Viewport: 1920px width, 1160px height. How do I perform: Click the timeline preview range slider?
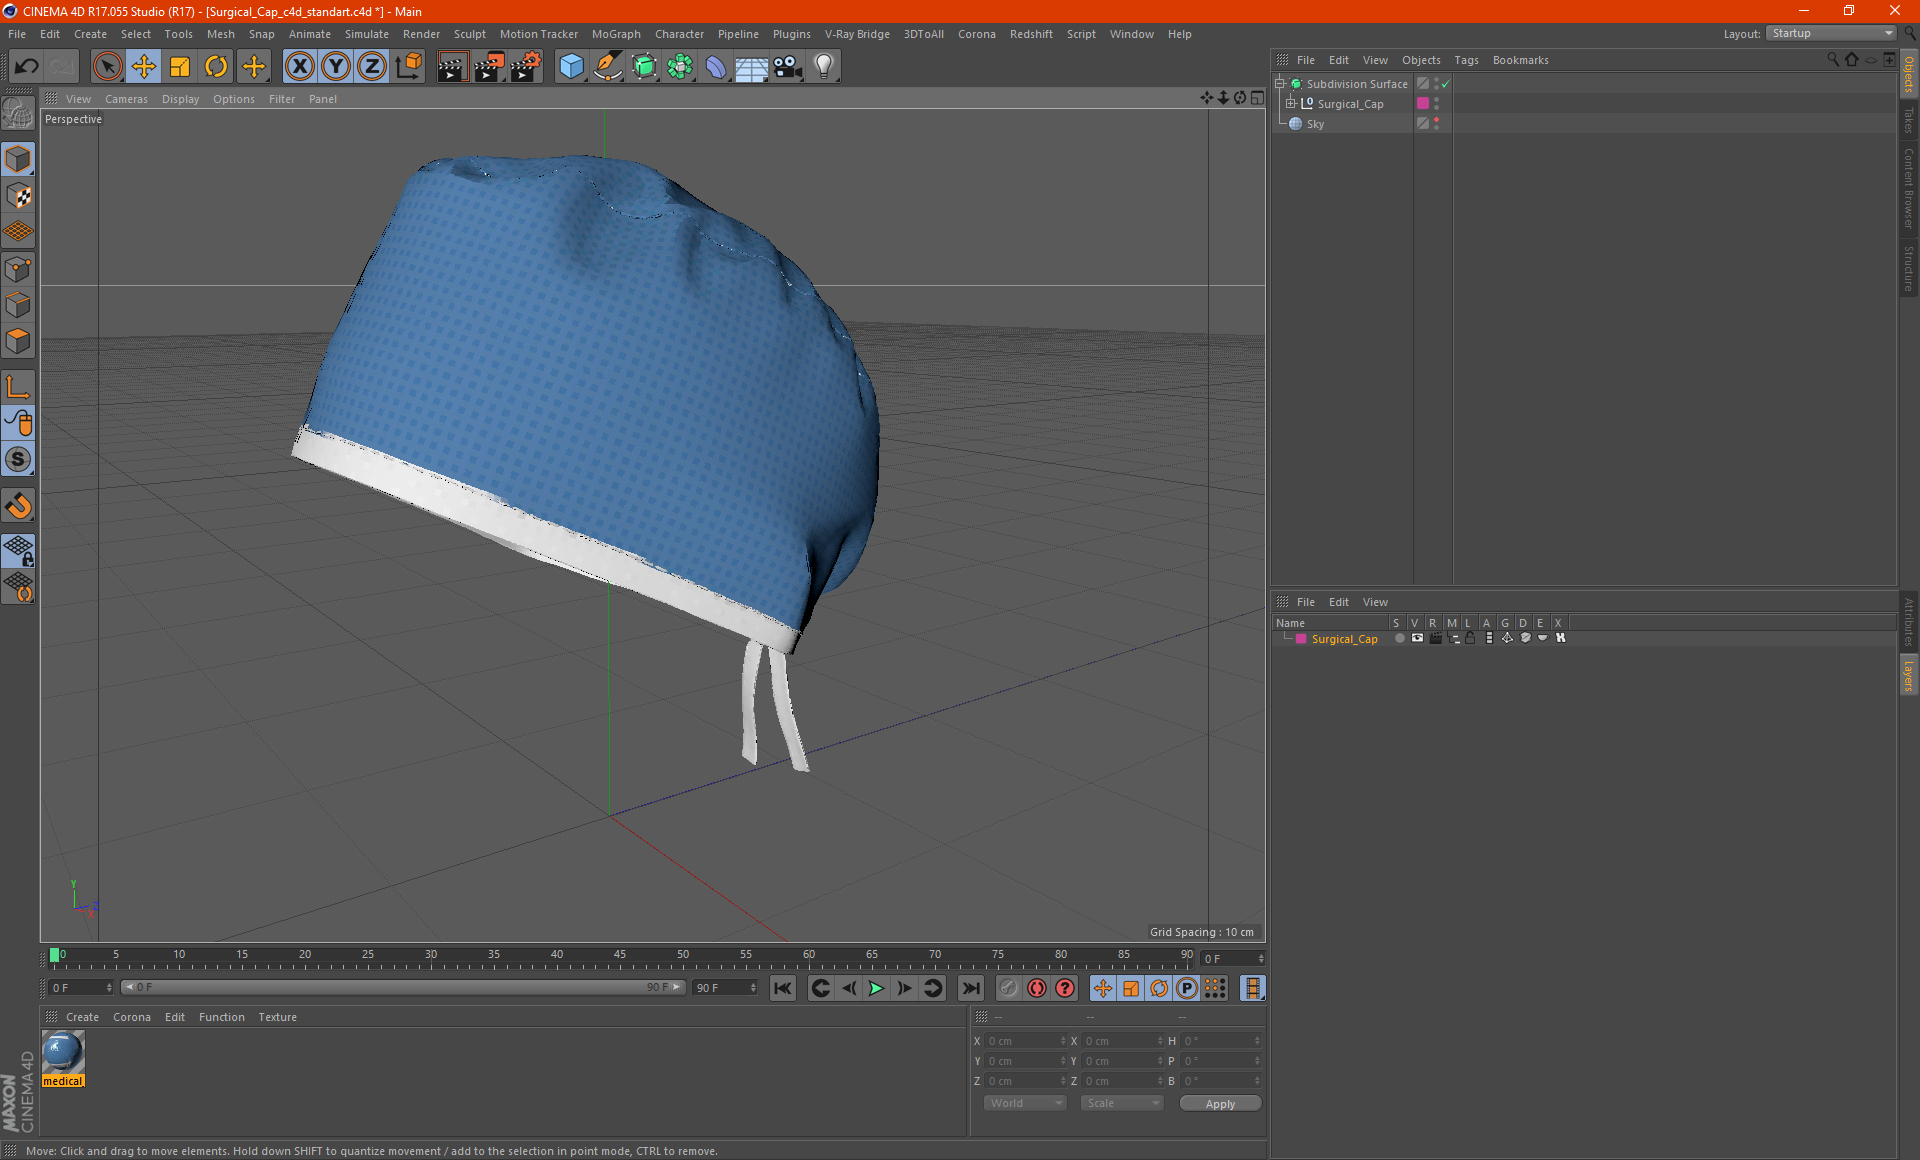pos(403,987)
